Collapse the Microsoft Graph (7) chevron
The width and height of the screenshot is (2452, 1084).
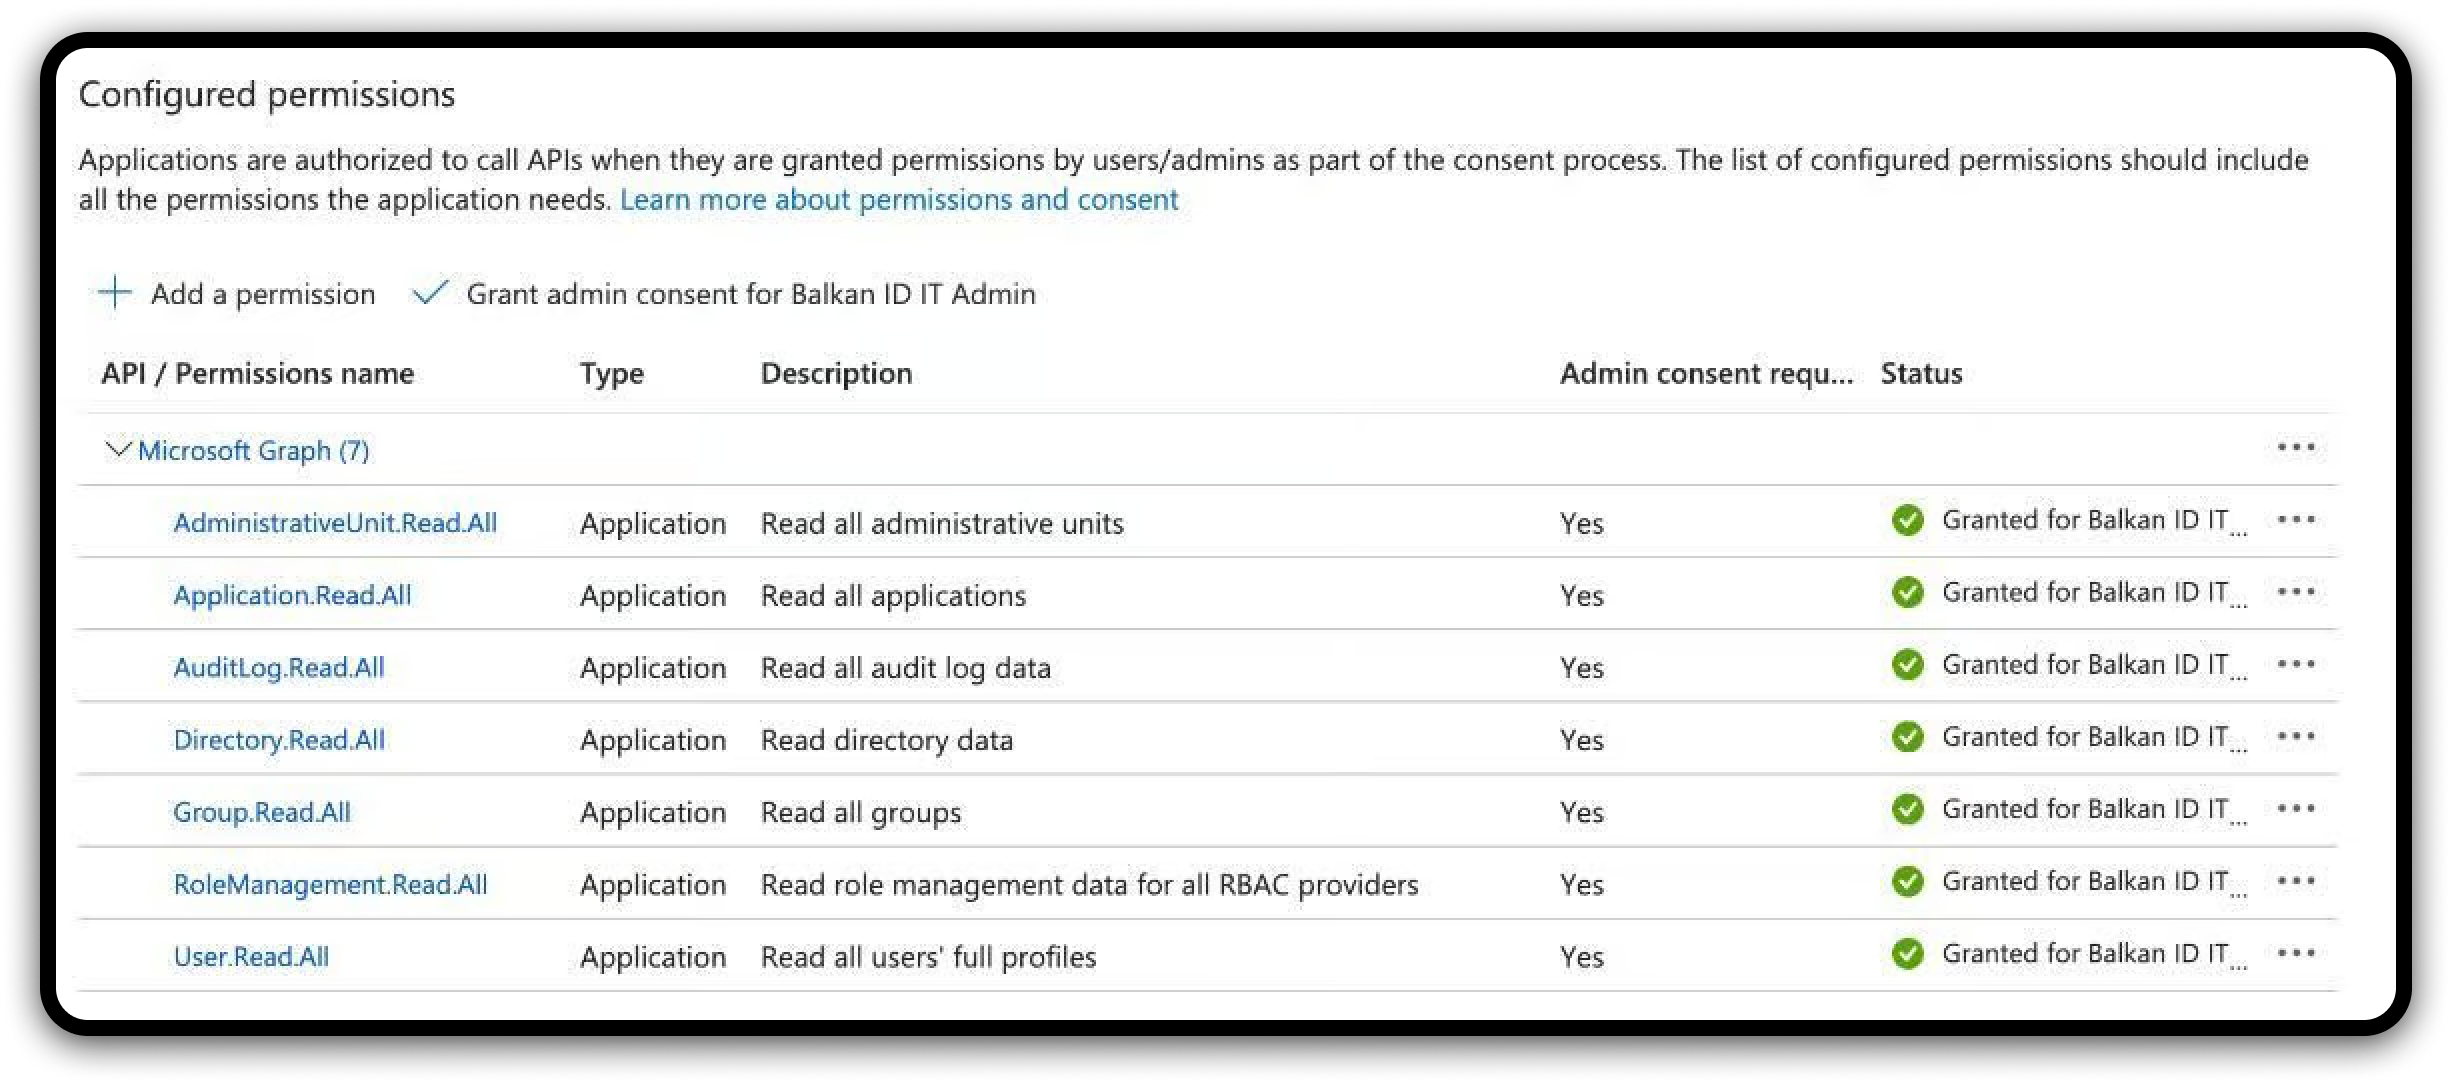point(118,450)
